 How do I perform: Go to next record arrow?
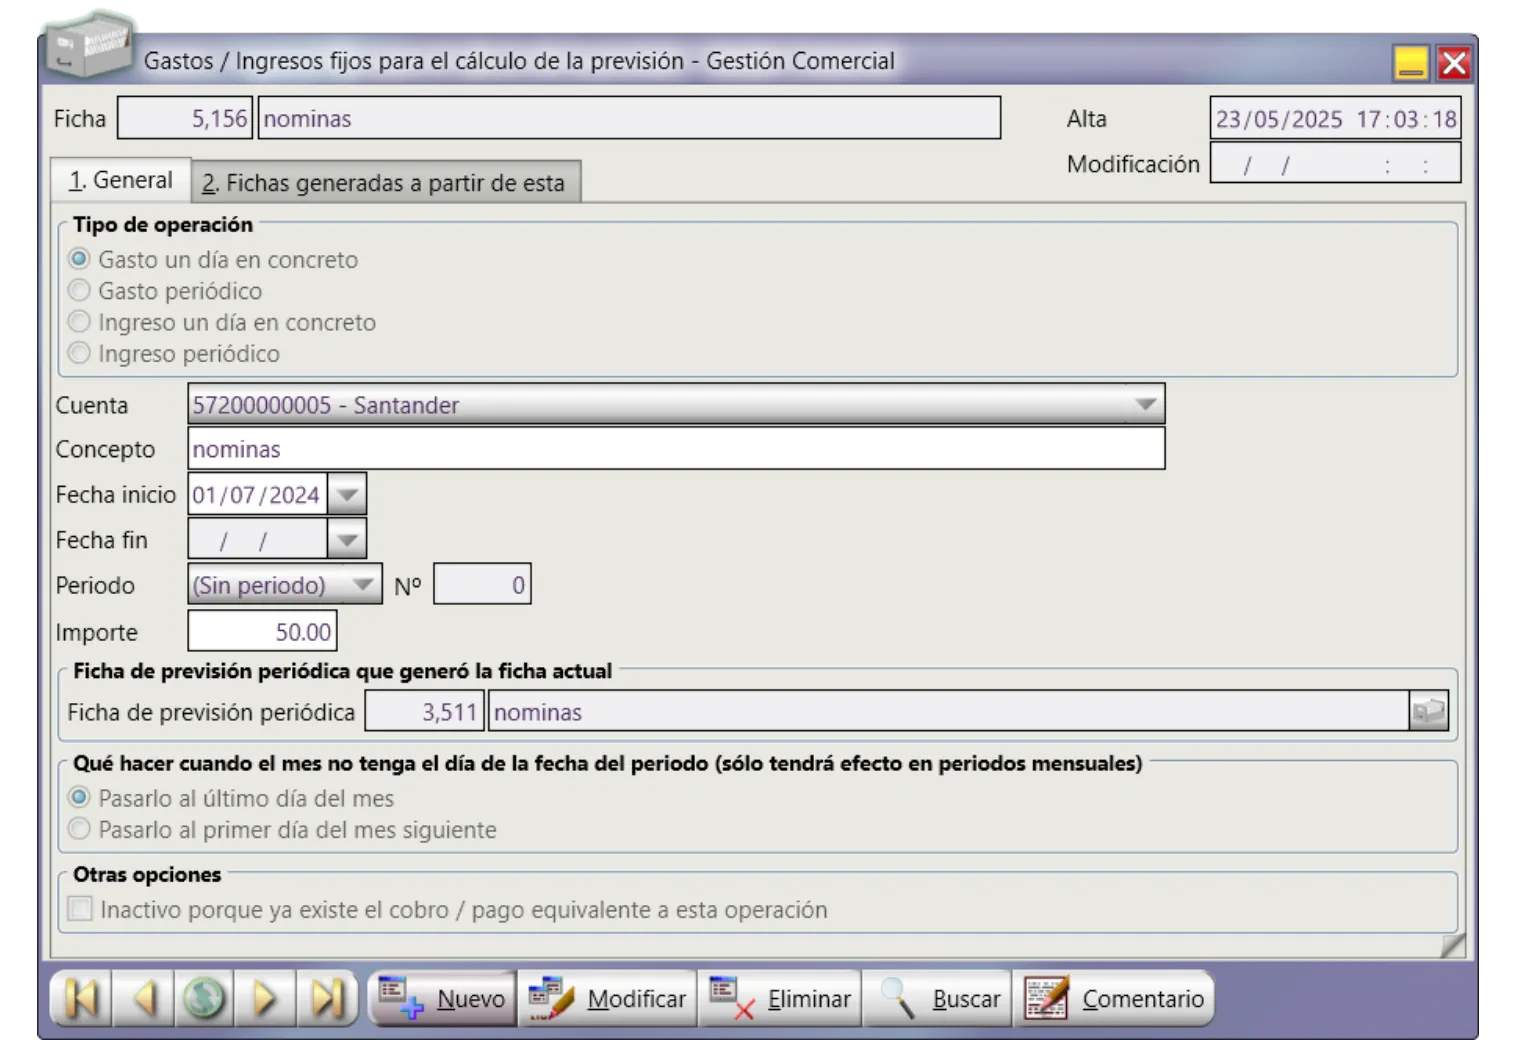[x=265, y=998]
